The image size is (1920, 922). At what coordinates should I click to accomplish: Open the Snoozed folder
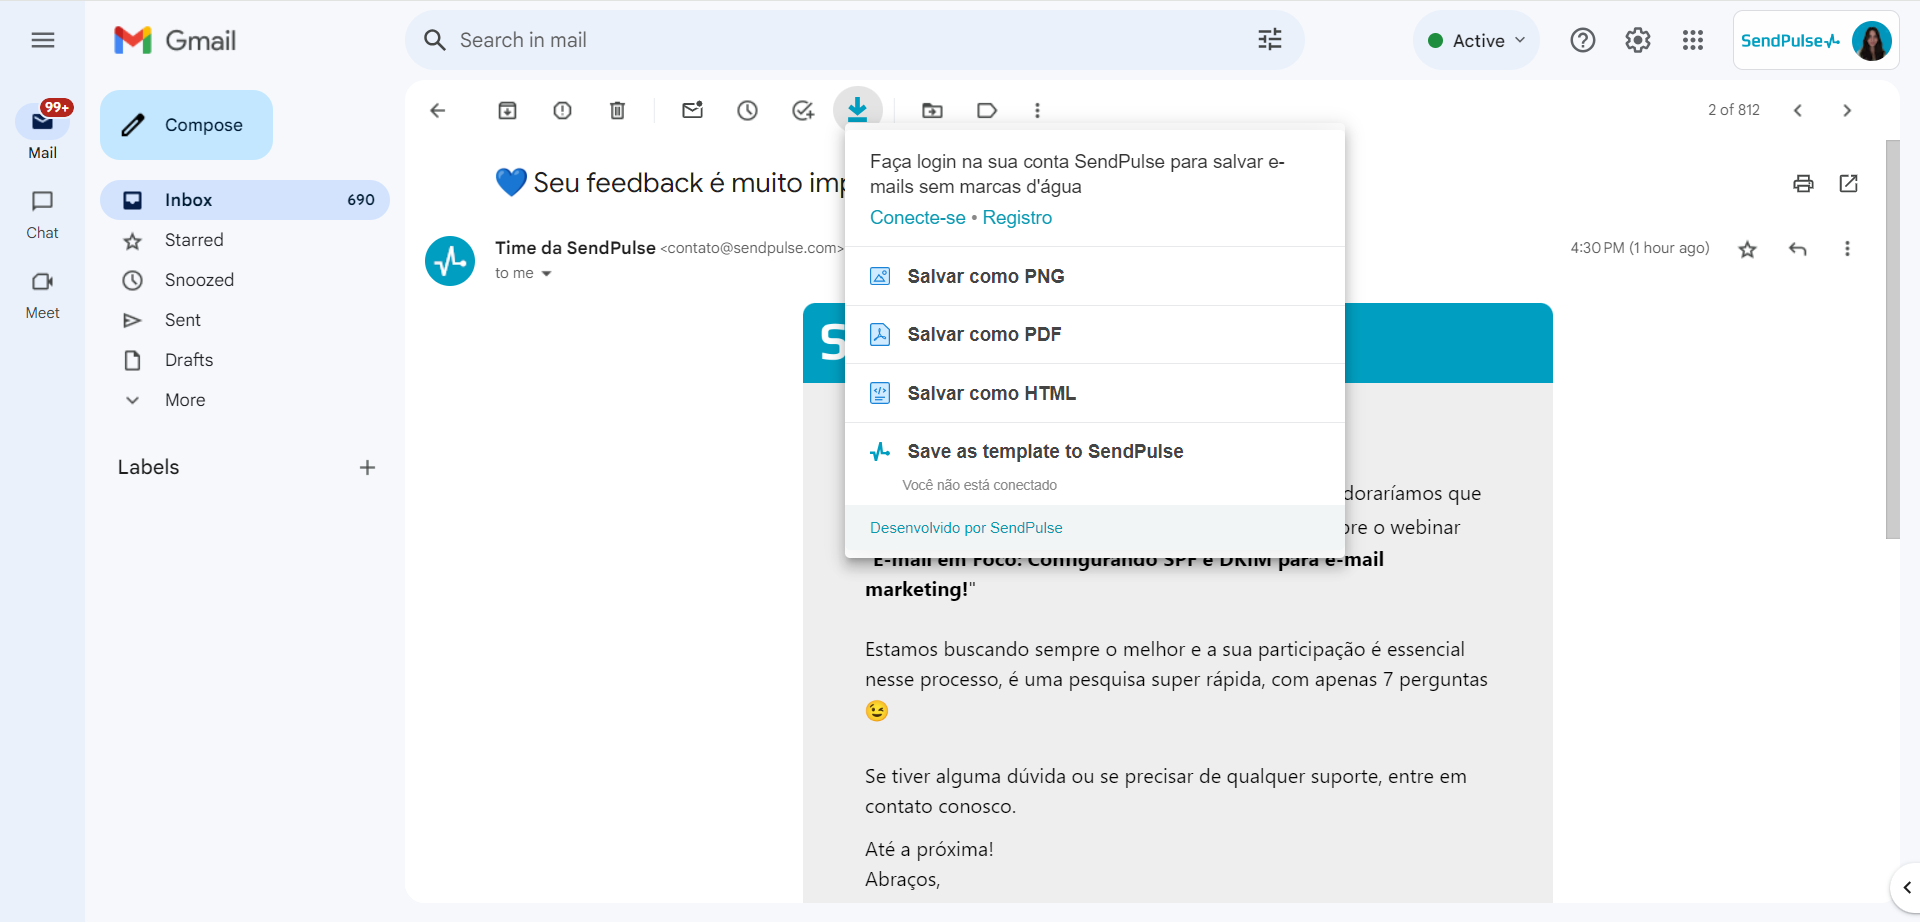point(245,280)
